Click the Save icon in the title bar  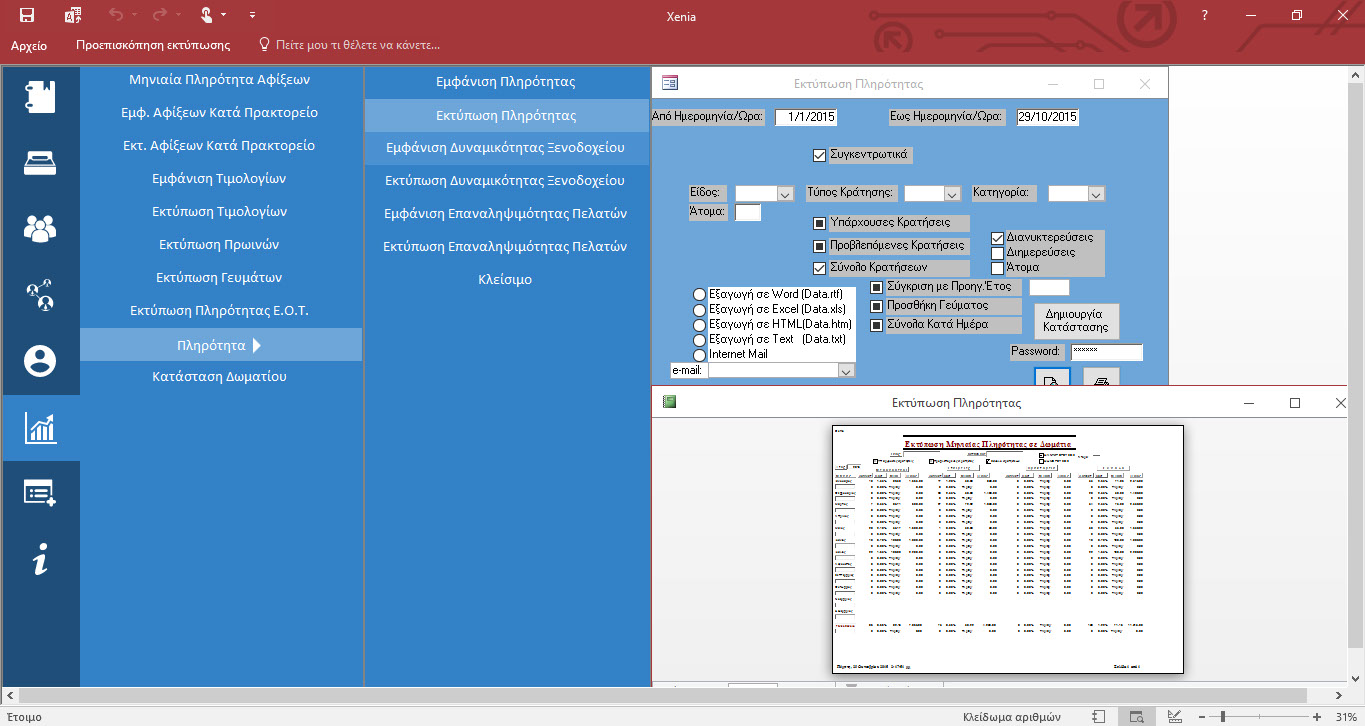tap(27, 15)
